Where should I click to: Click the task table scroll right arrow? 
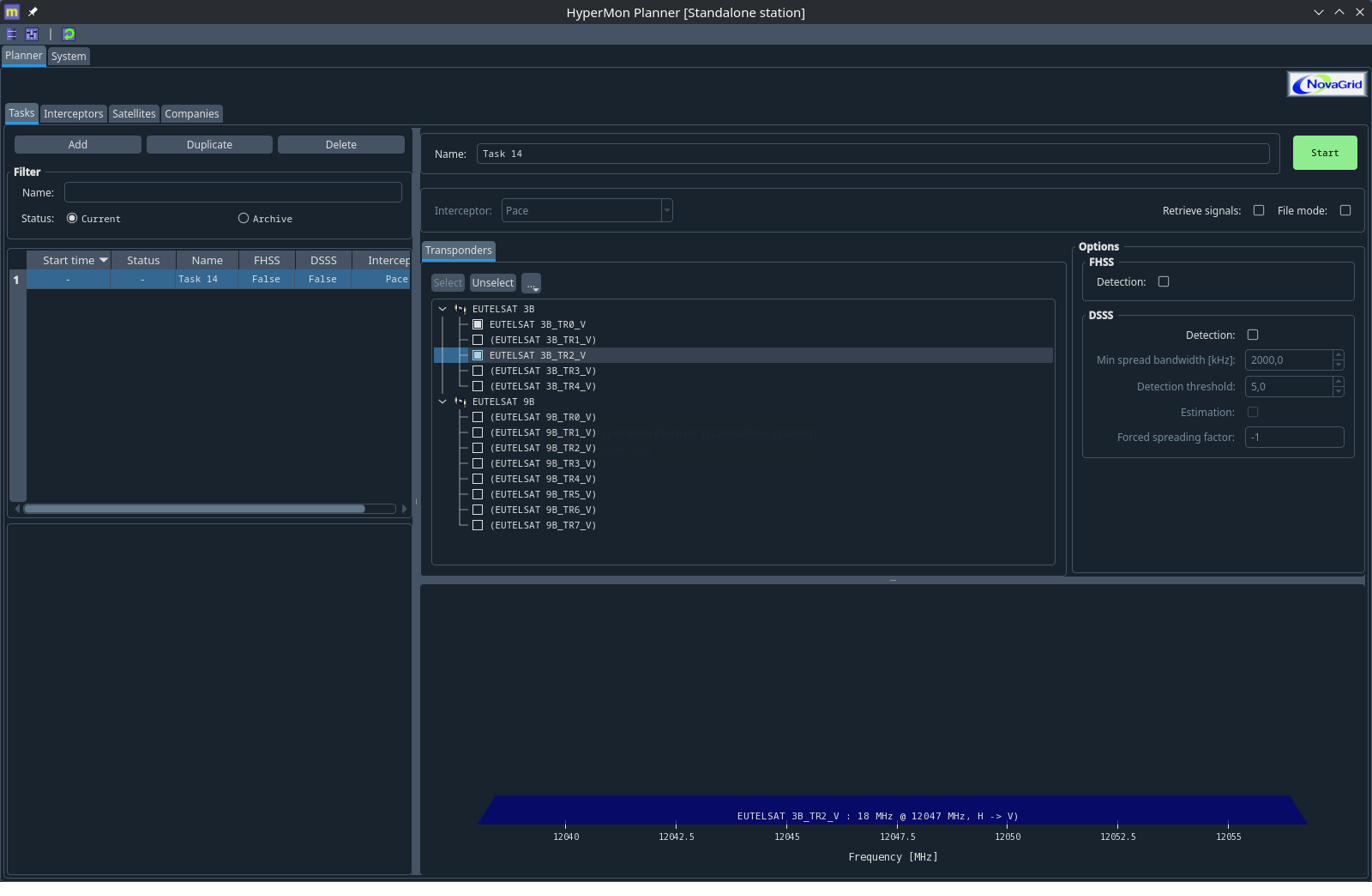click(x=404, y=509)
